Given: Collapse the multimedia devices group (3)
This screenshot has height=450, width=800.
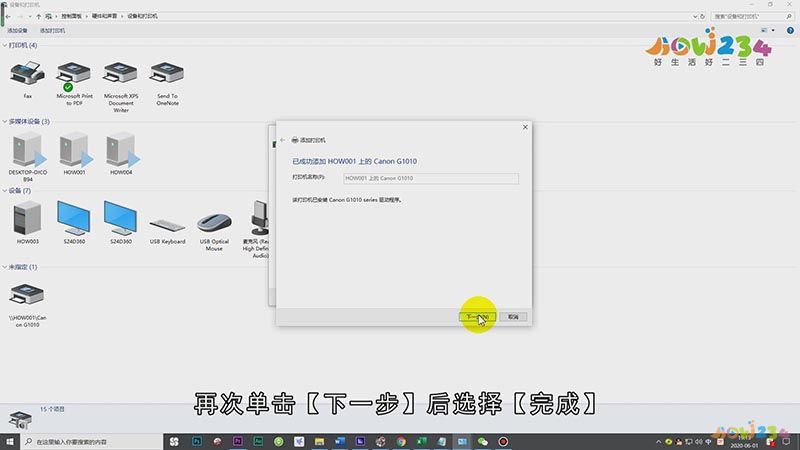Looking at the screenshot, I should click(5, 121).
